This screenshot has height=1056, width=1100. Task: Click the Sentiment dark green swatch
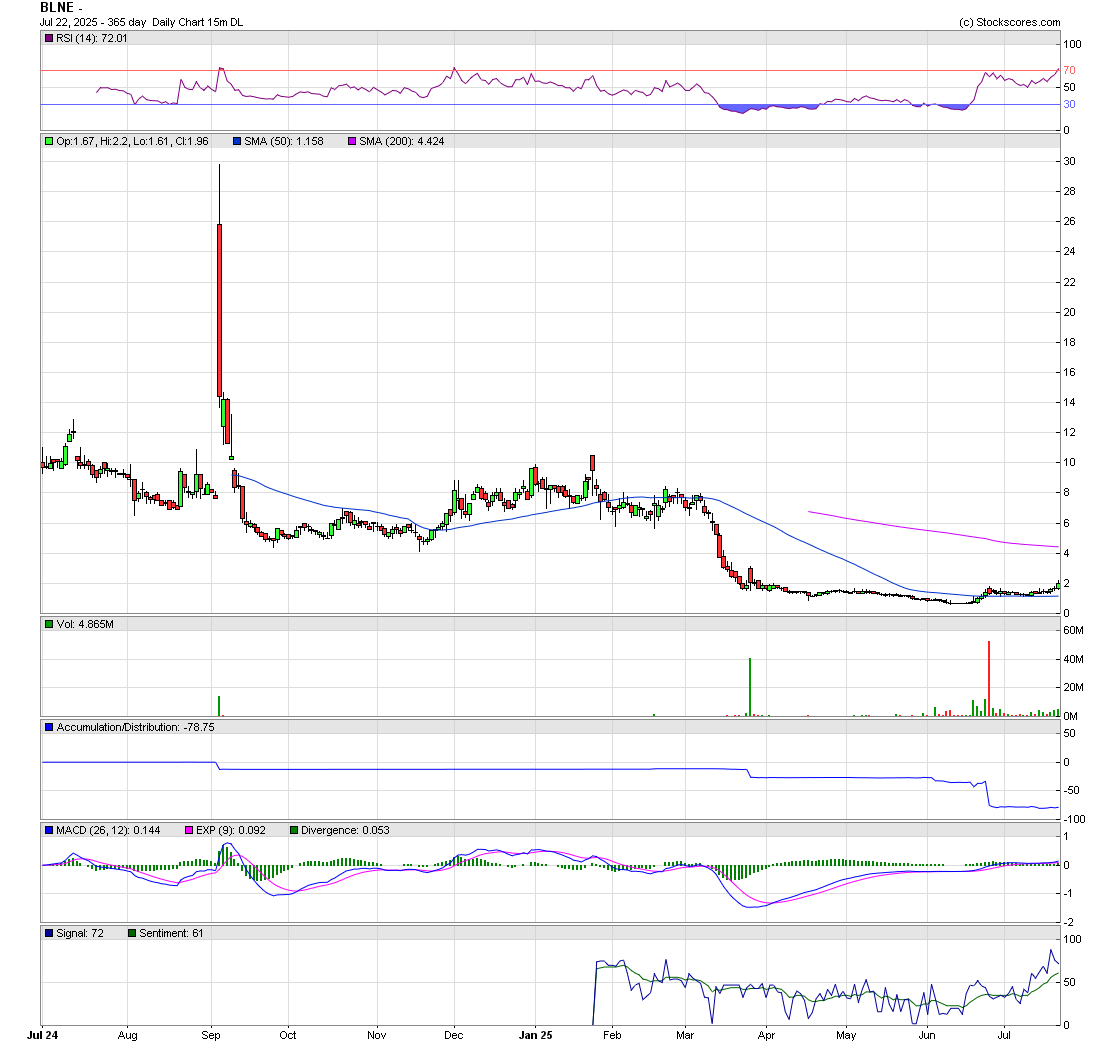[x=132, y=934]
